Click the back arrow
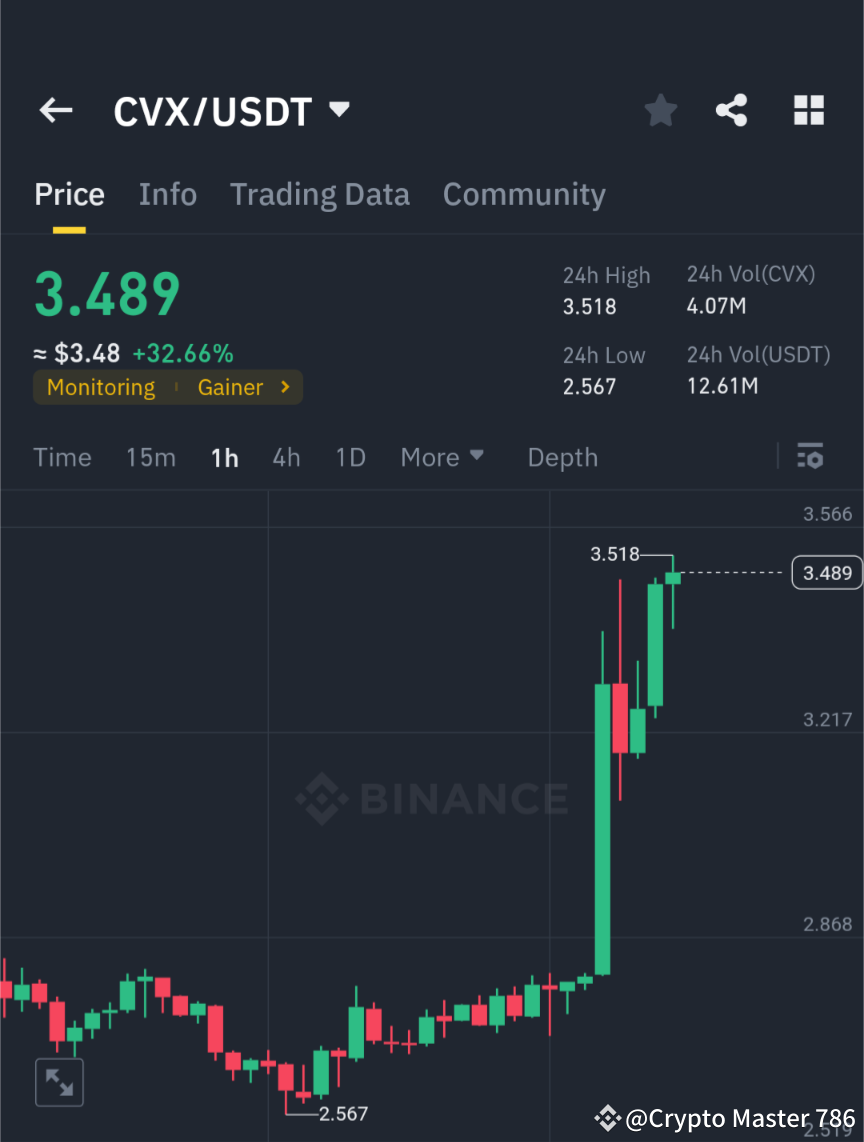Image resolution: width=864 pixels, height=1142 pixels. click(x=55, y=110)
